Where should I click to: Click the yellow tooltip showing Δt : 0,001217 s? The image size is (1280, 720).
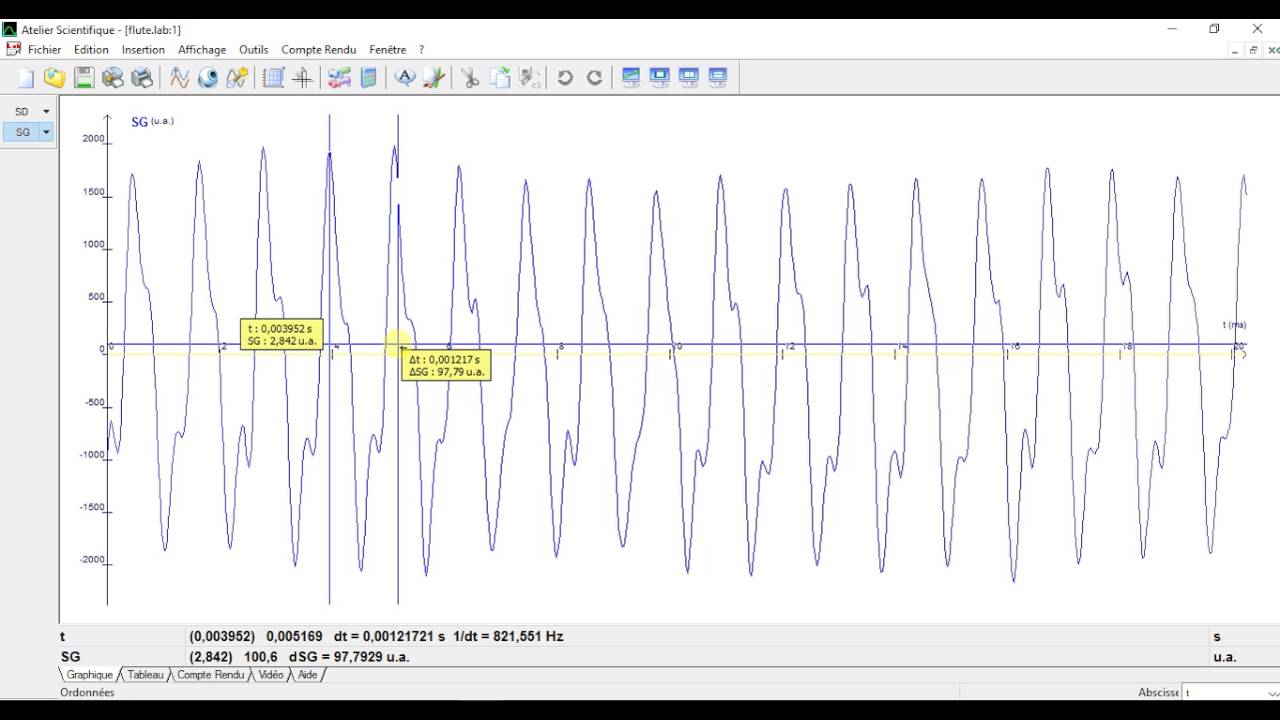tap(446, 365)
